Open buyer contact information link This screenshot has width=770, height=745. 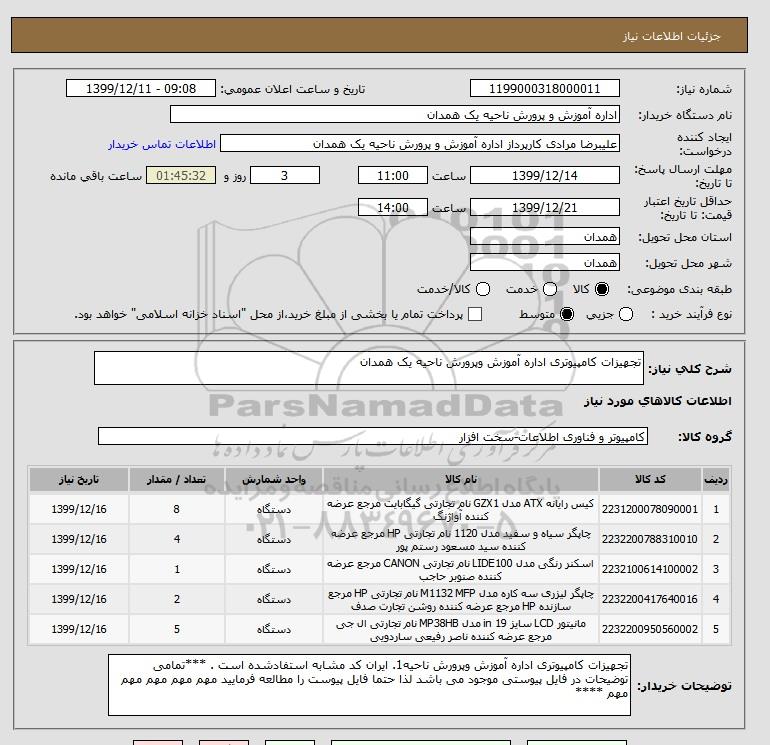162,144
